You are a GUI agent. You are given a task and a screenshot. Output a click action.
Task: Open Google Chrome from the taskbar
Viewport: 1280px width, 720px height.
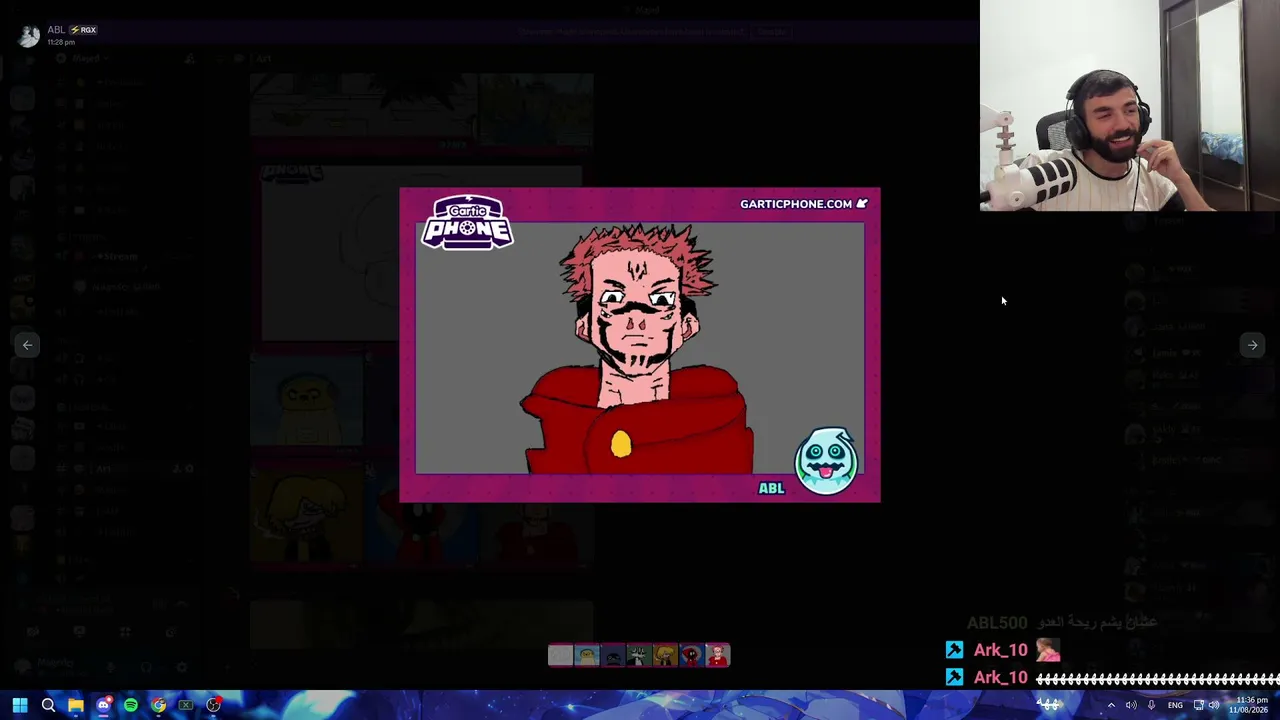point(158,705)
